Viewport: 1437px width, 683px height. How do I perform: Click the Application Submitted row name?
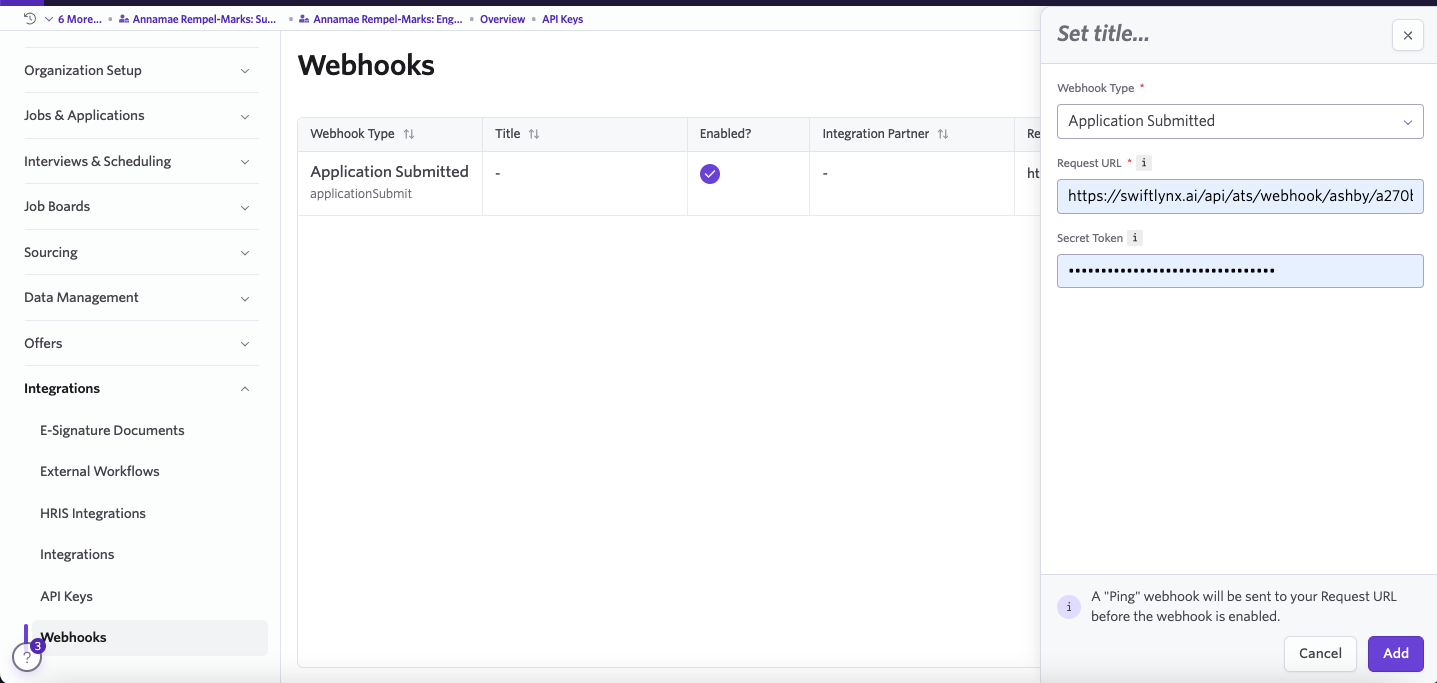pyautogui.click(x=389, y=171)
